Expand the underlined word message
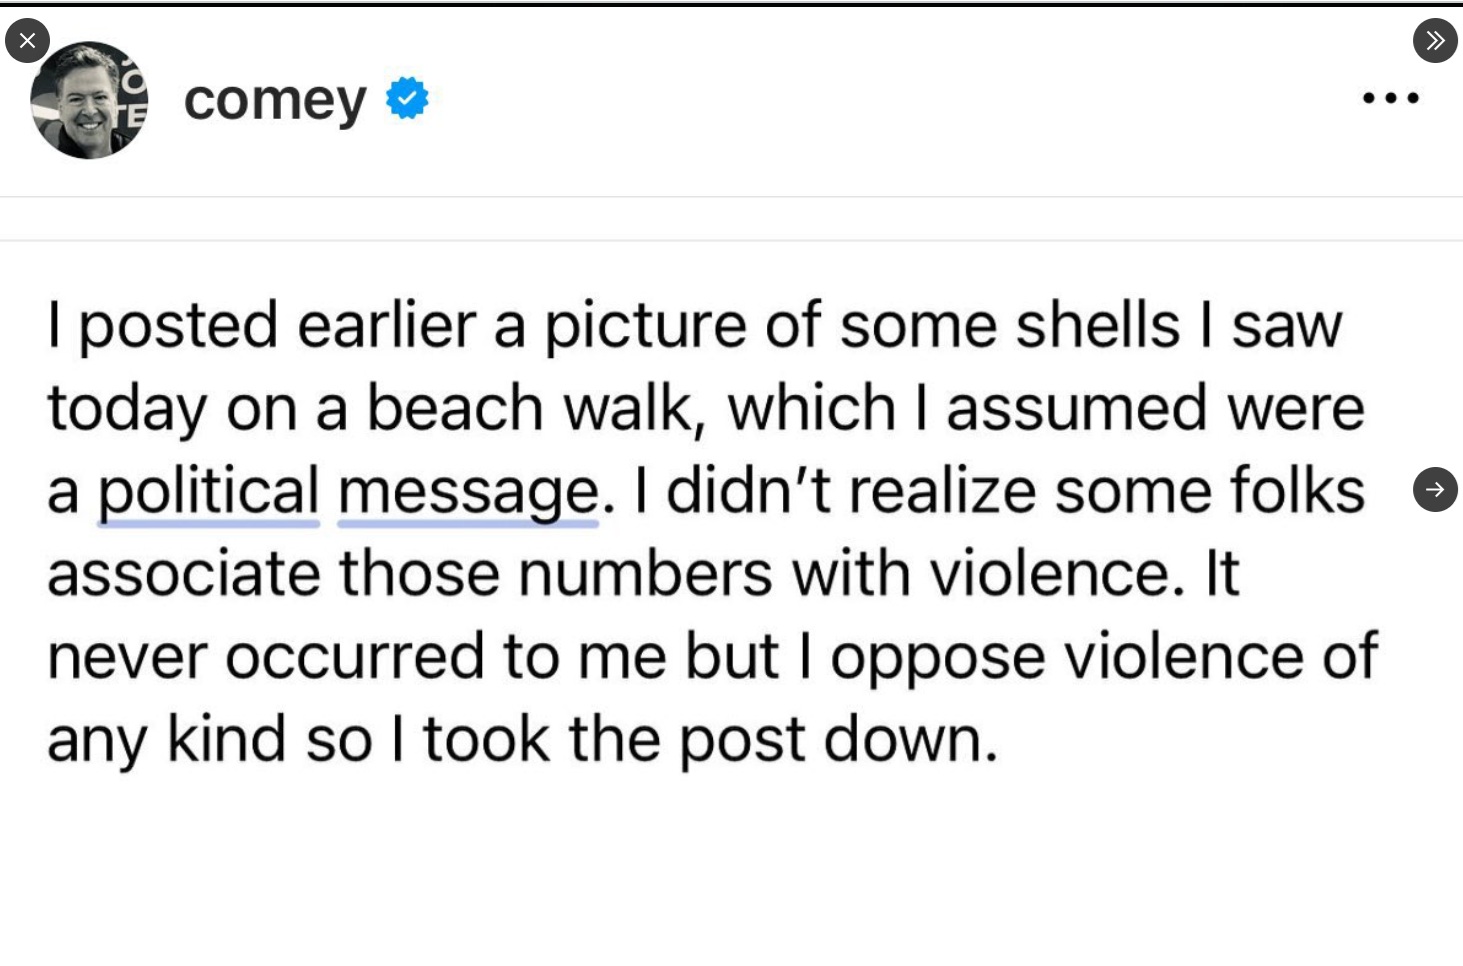 [x=468, y=489]
